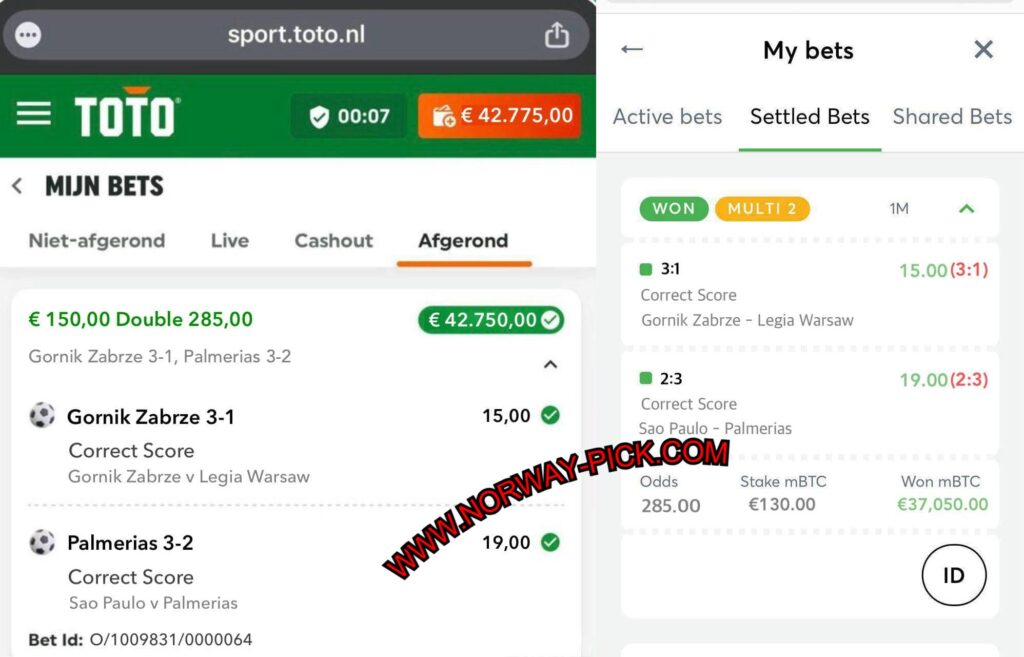Click the back arrow in My bets
Viewport: 1024px width, 657px height.
click(x=632, y=50)
